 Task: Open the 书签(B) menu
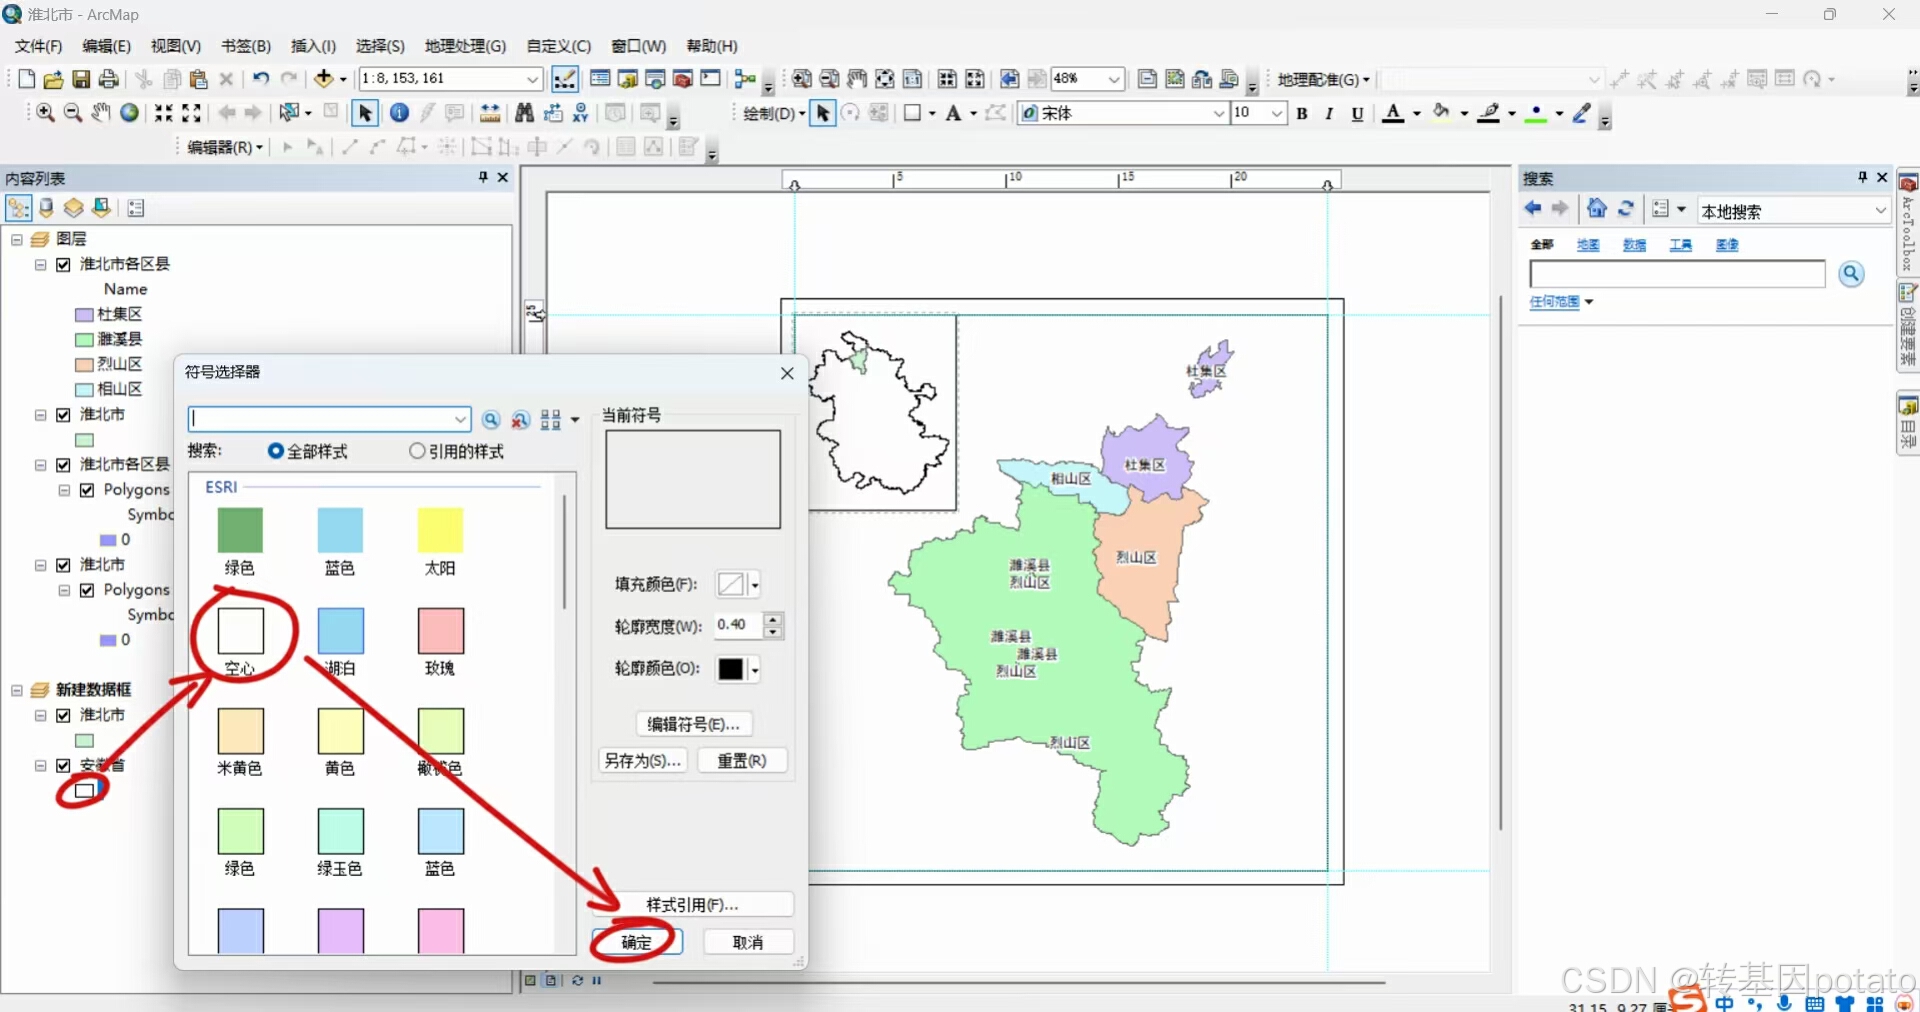click(x=246, y=46)
